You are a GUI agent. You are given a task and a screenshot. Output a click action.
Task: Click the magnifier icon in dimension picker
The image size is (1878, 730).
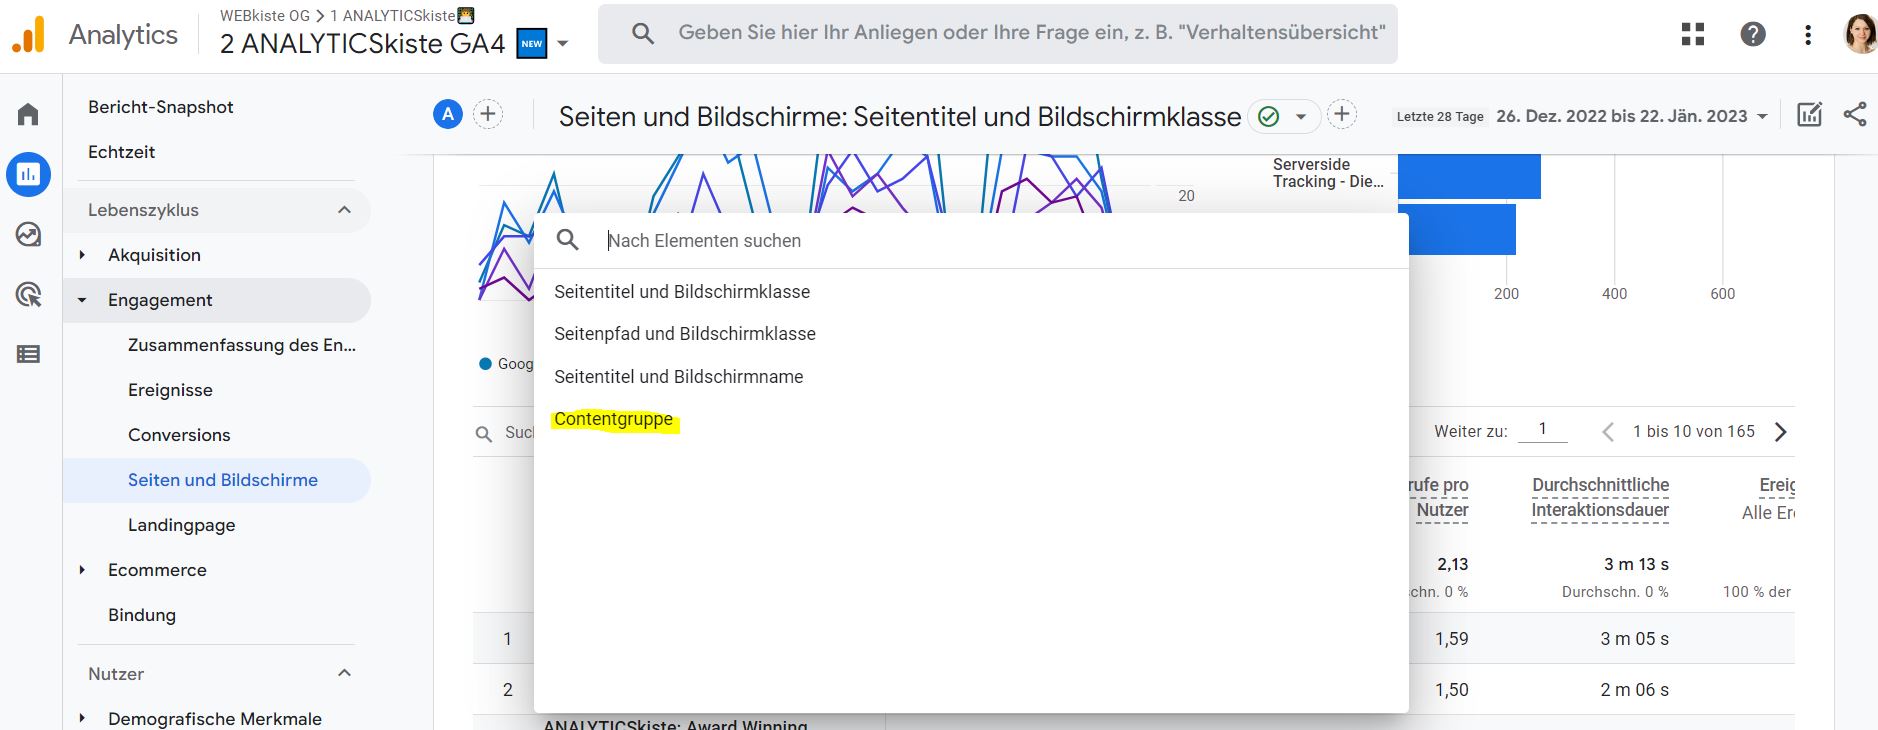[x=568, y=240]
